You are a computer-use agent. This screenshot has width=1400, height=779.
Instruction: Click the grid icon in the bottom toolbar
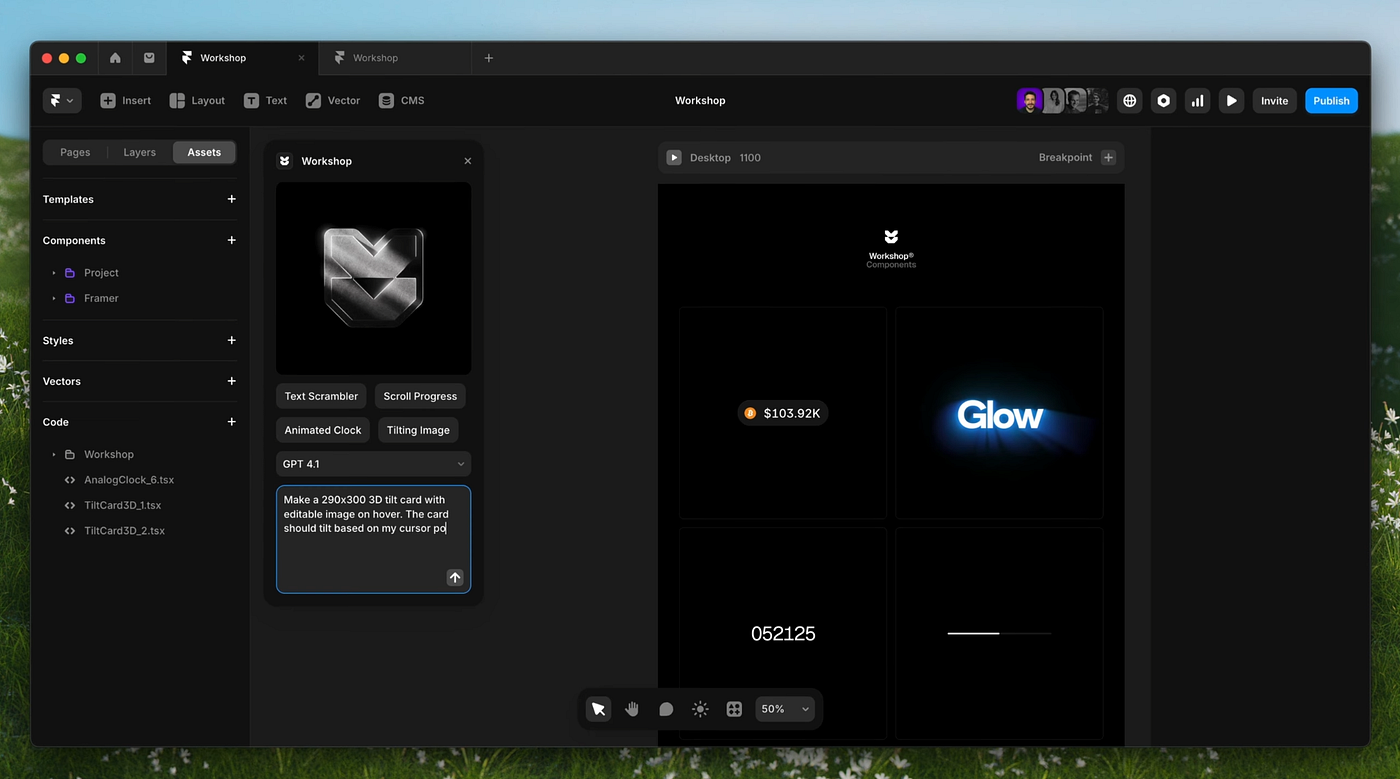pos(734,709)
